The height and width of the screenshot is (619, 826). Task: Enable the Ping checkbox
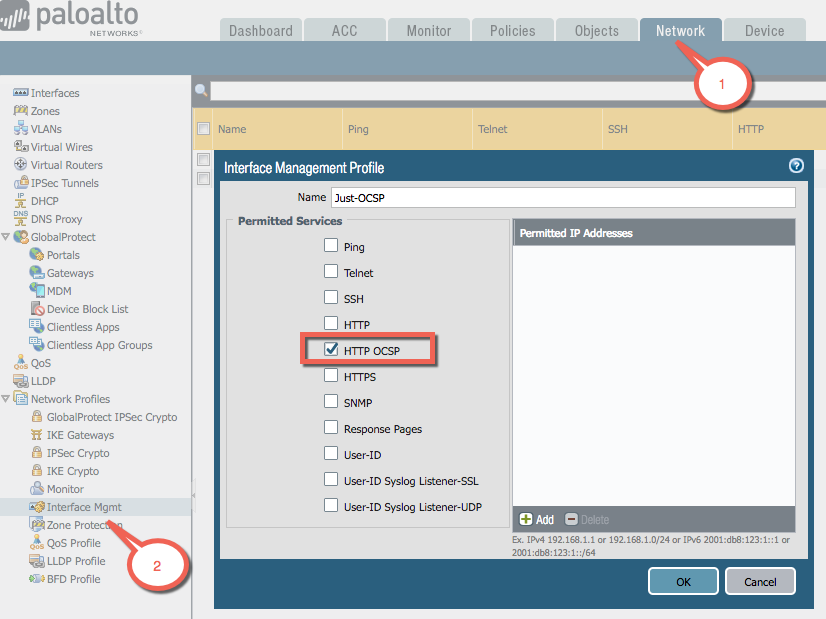point(331,245)
